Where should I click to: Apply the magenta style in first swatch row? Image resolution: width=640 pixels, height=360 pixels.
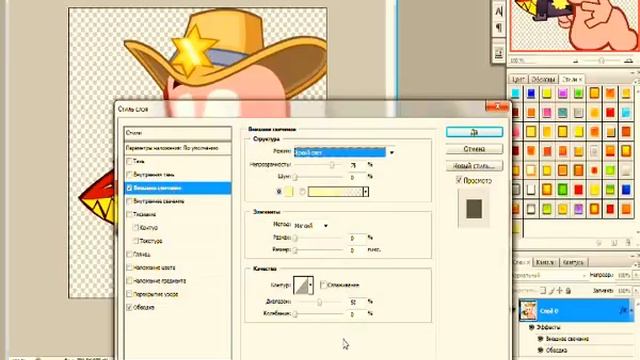click(x=563, y=93)
